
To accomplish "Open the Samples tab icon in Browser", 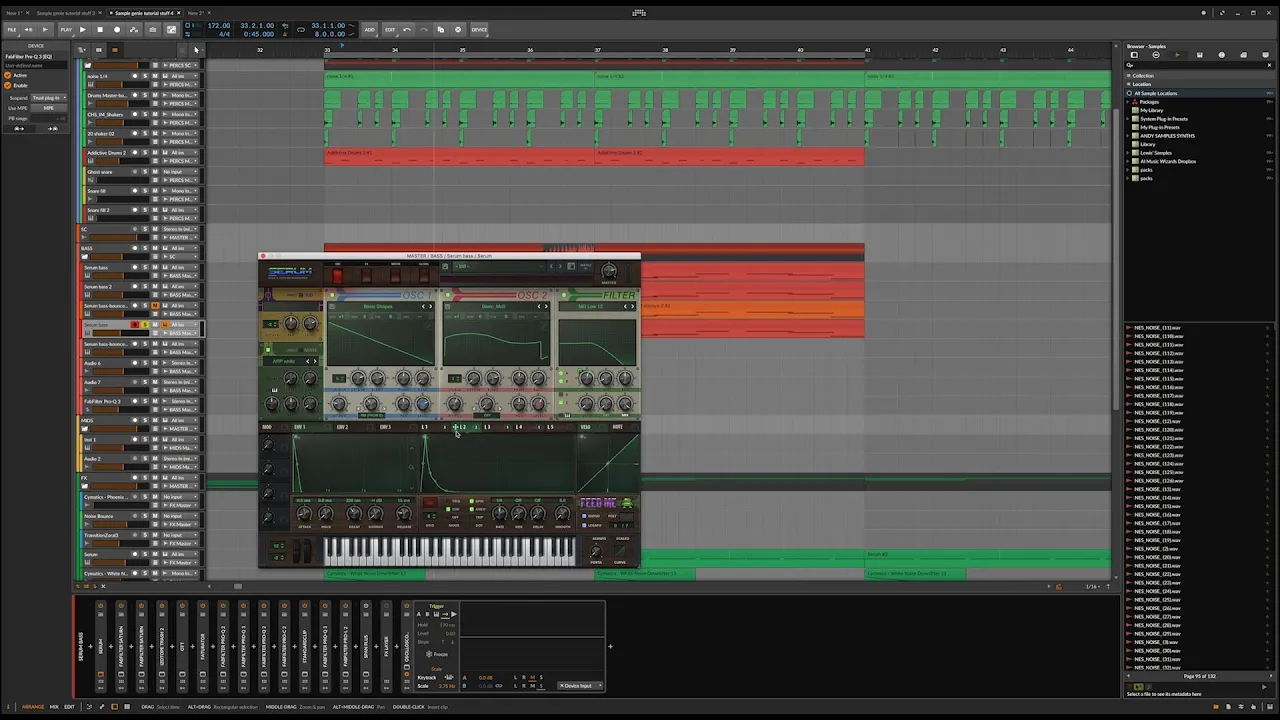I will pos(1177,55).
